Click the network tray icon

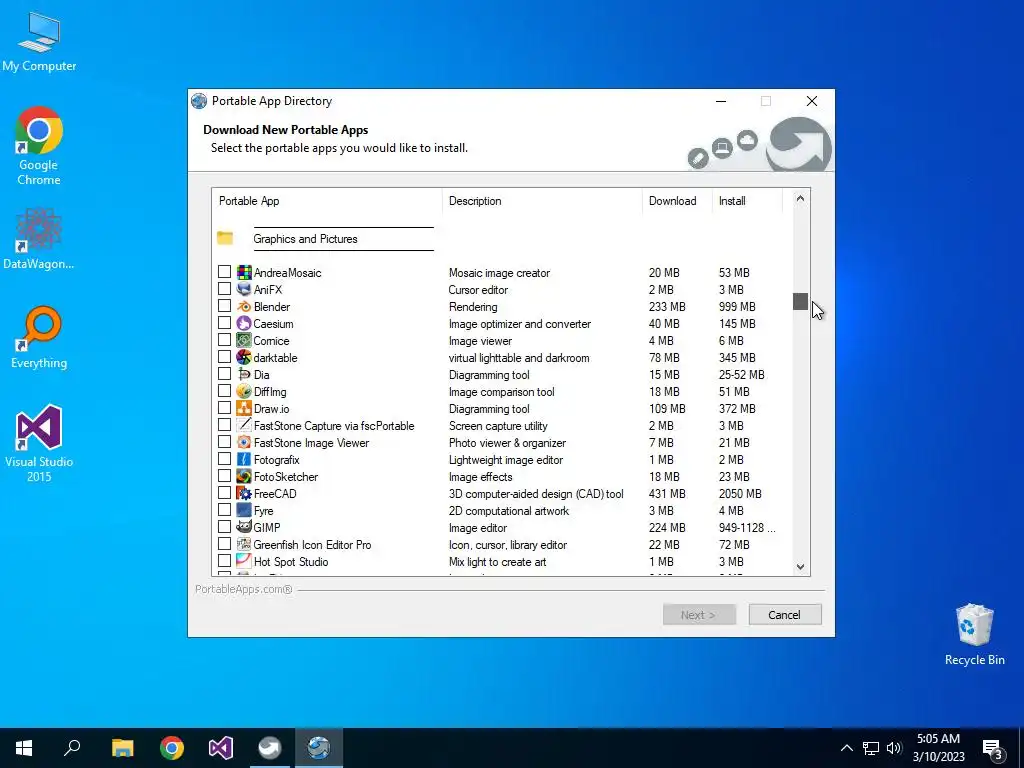pyautogui.click(x=871, y=748)
